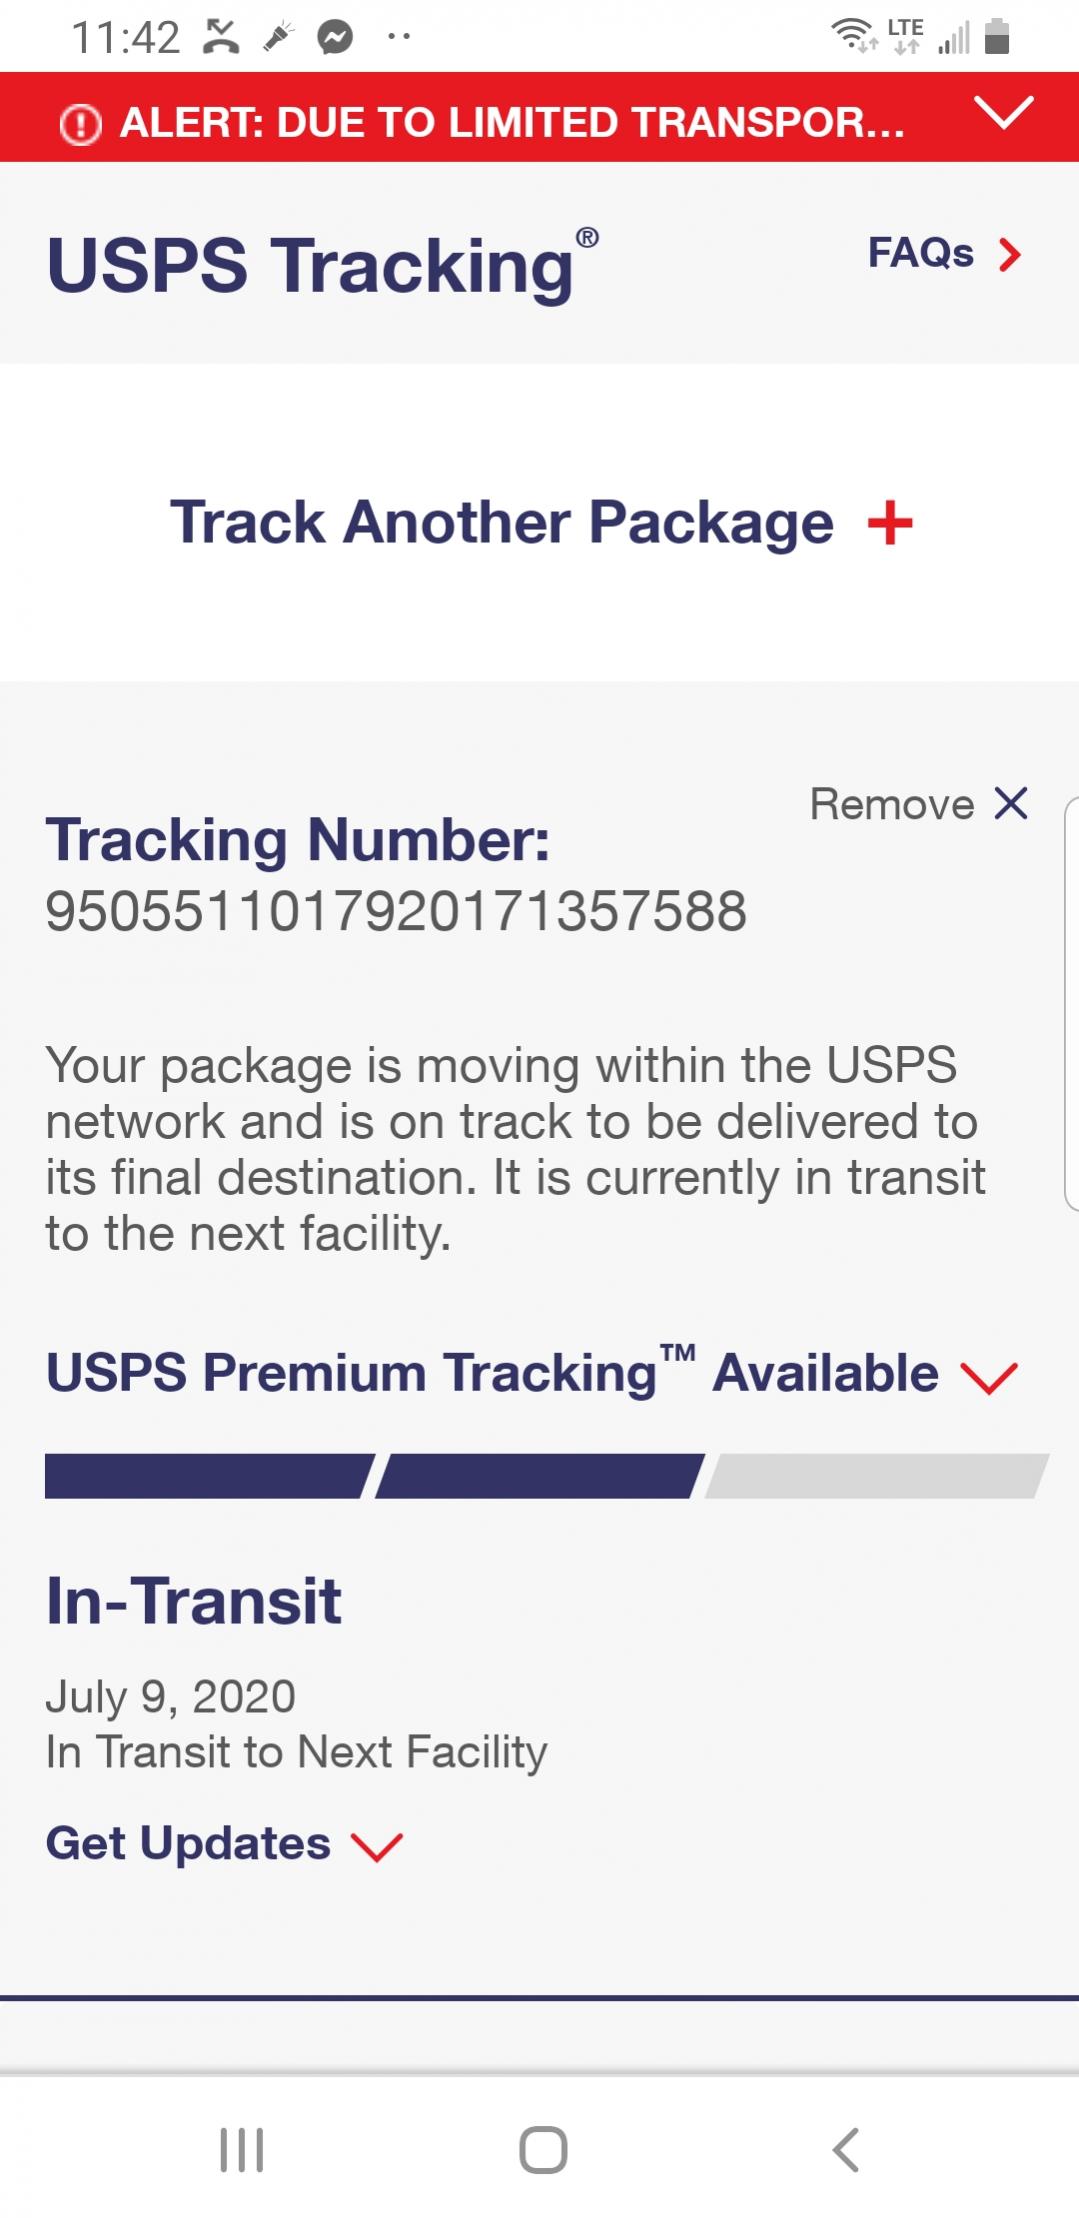
Task: Tap the Remove label
Action: [891, 804]
